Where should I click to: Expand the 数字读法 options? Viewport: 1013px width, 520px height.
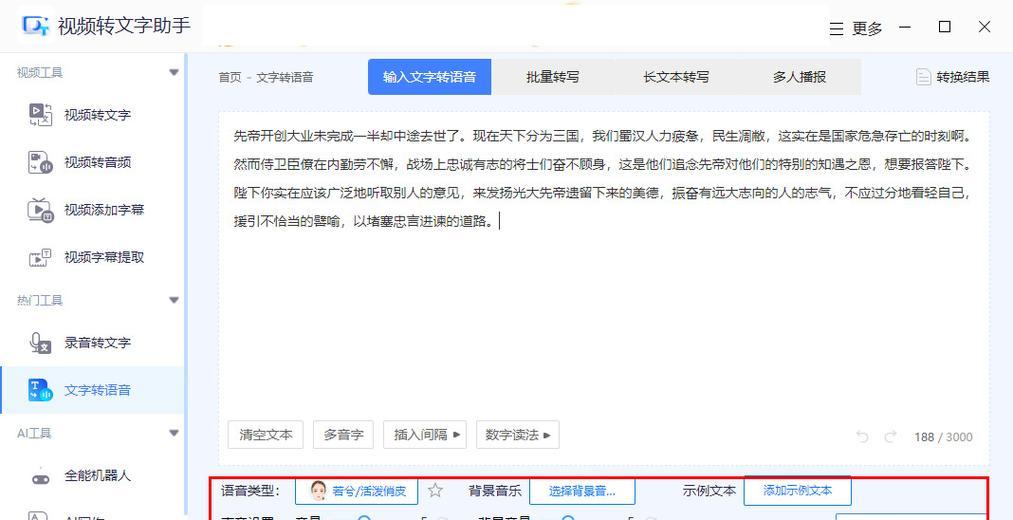pos(517,435)
